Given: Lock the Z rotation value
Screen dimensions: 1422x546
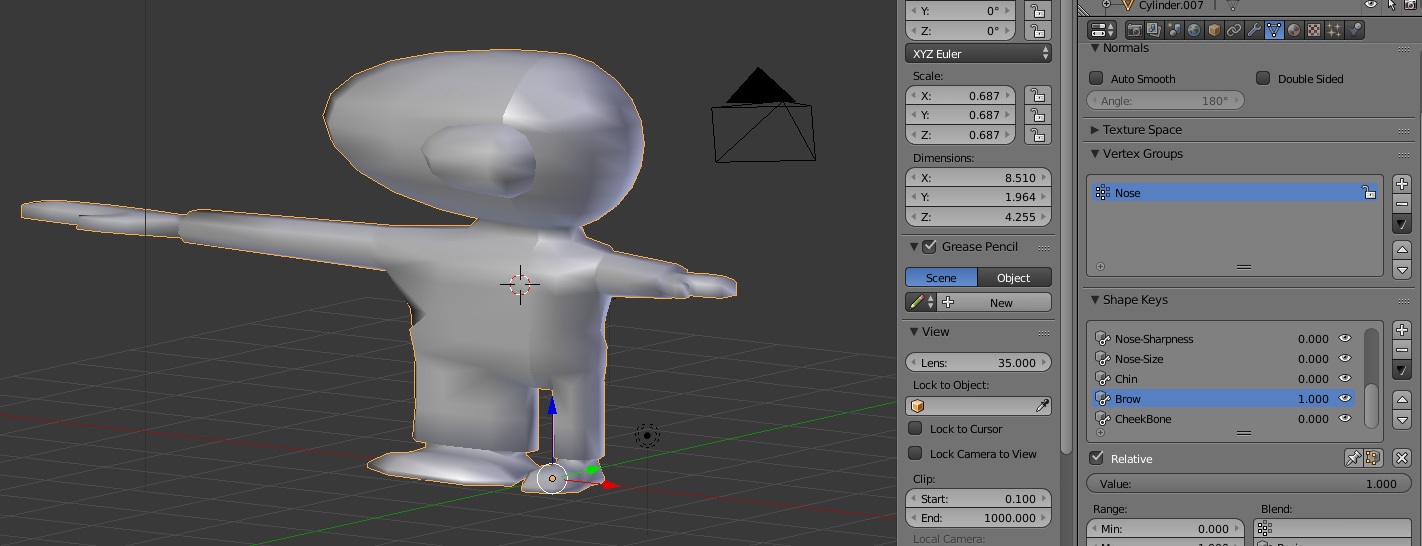Looking at the screenshot, I should [1037, 31].
